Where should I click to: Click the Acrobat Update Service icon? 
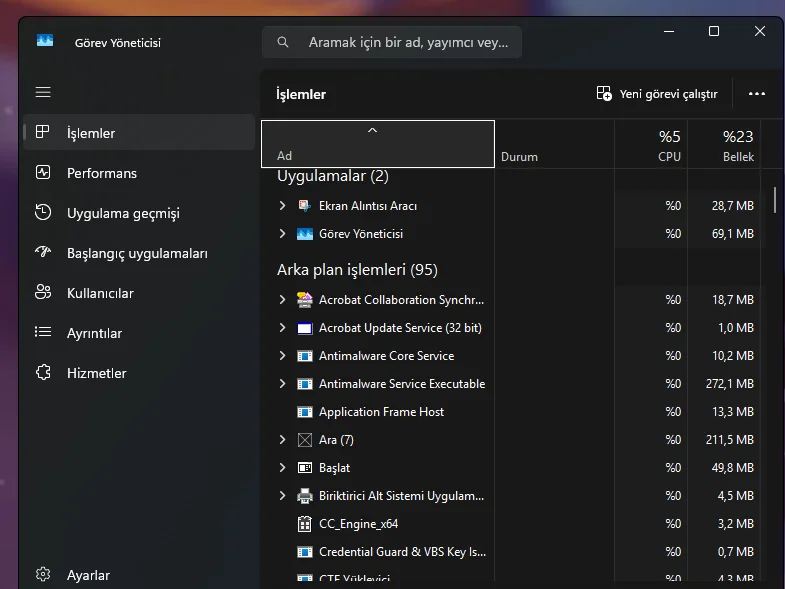coord(304,328)
